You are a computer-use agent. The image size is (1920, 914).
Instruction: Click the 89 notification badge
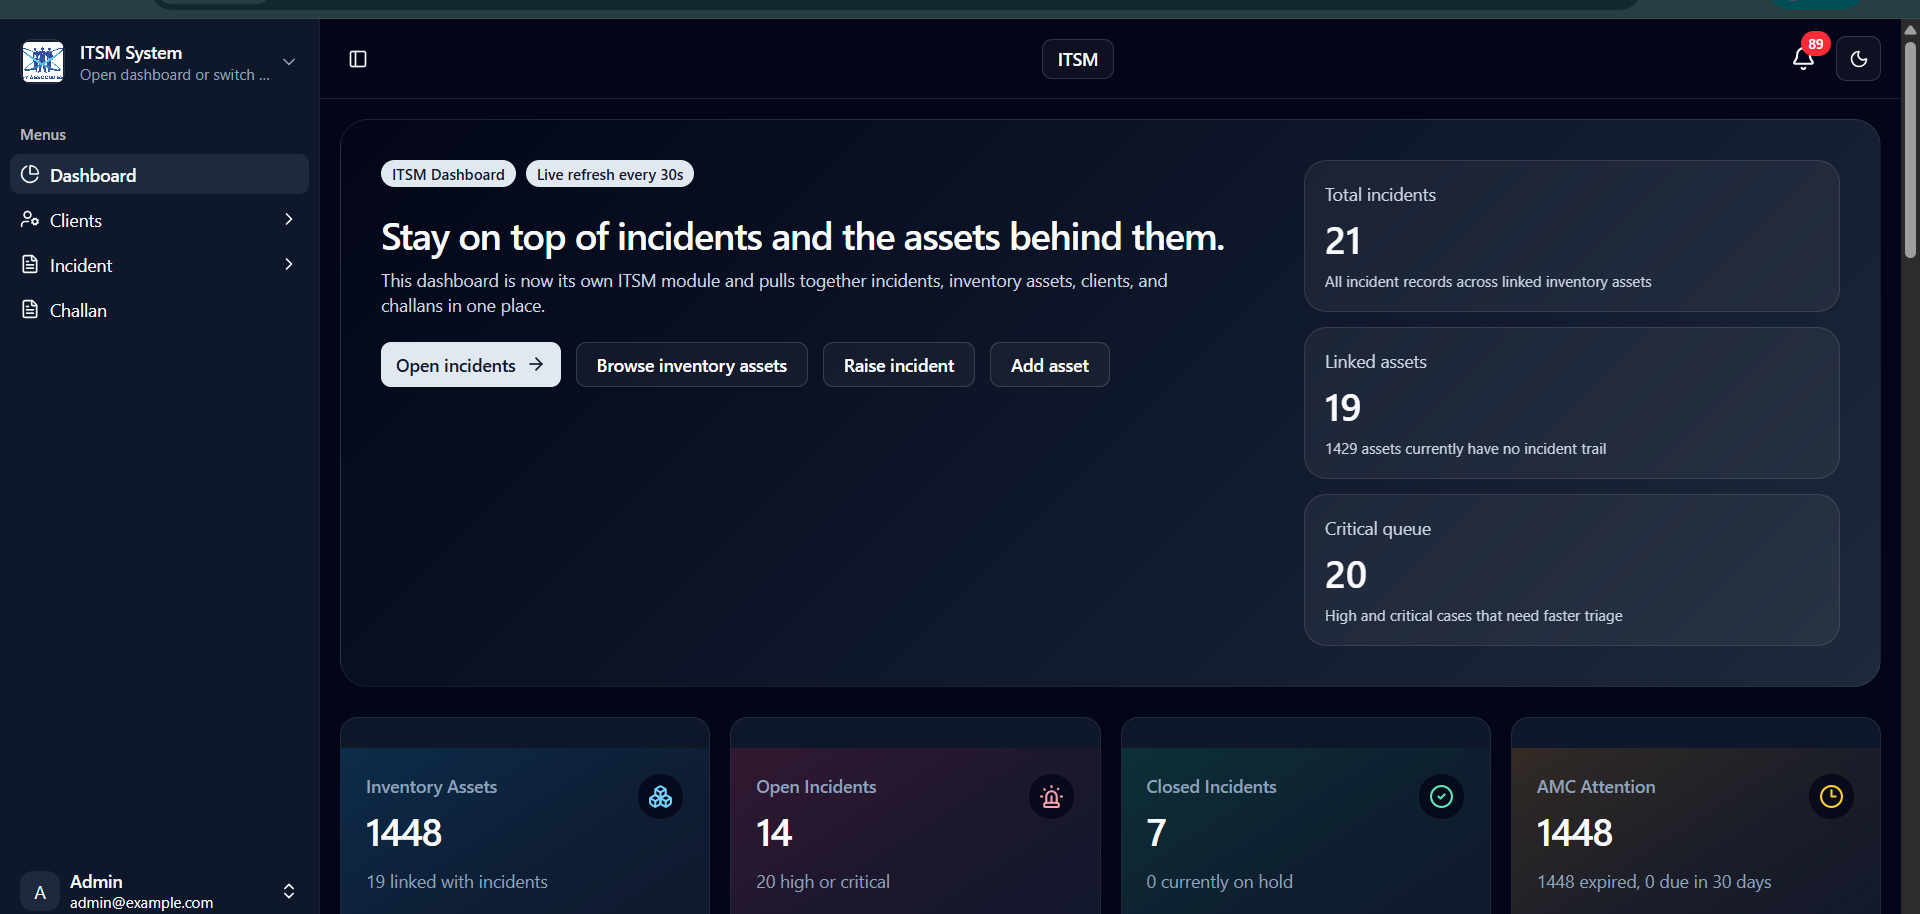[x=1816, y=44]
